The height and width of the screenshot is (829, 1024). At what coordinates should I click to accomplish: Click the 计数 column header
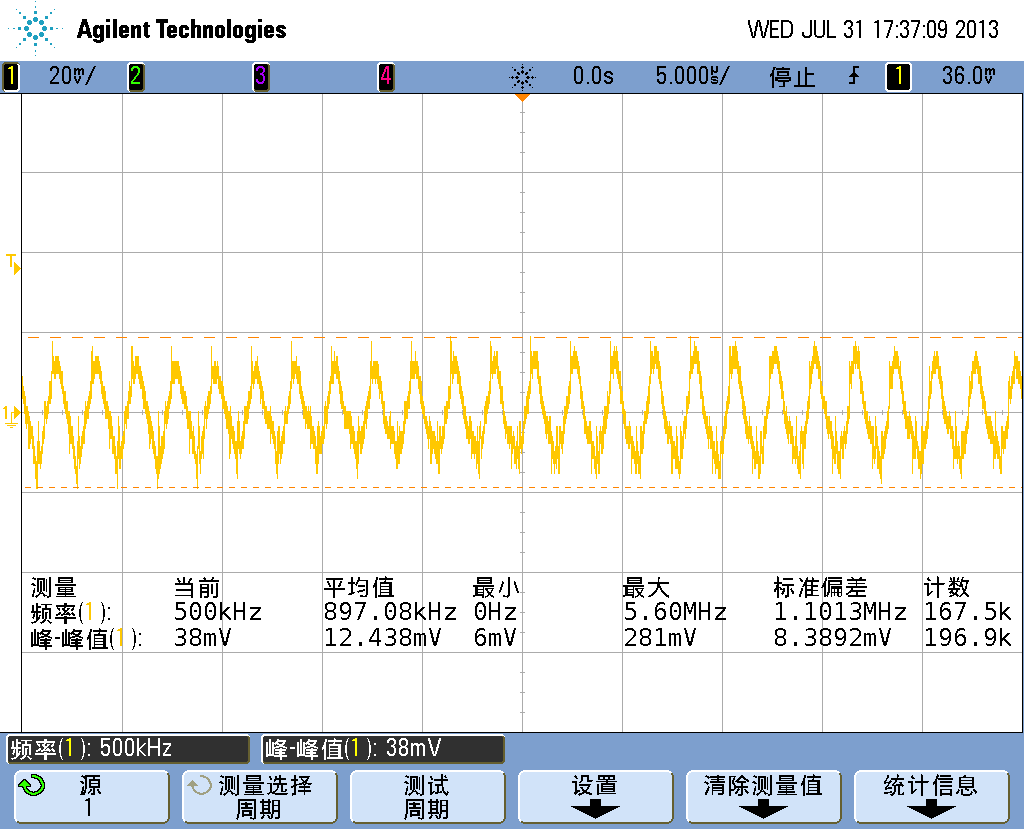[x=946, y=587]
